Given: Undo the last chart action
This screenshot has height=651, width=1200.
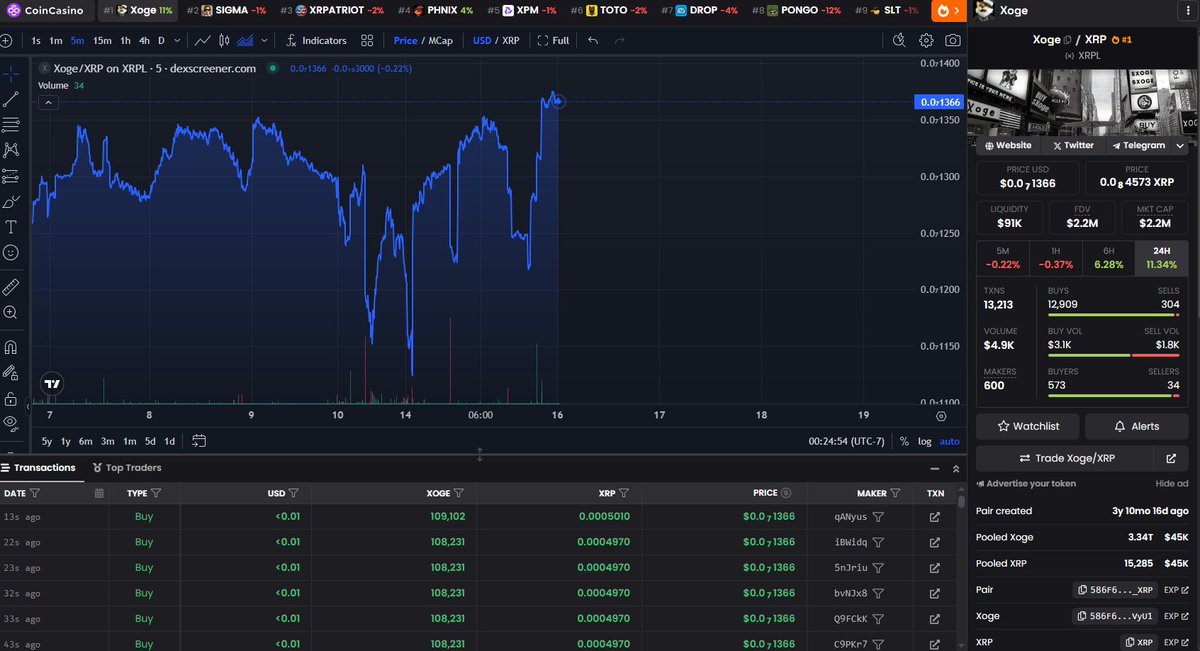Looking at the screenshot, I should pos(593,41).
